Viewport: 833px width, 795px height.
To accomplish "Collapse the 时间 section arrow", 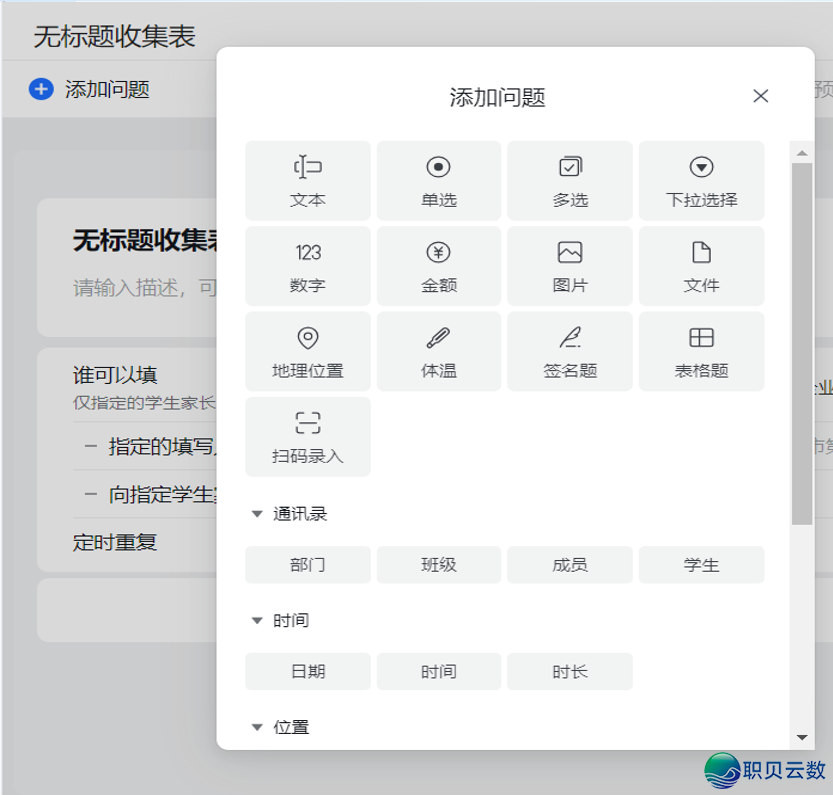I will pos(257,621).
